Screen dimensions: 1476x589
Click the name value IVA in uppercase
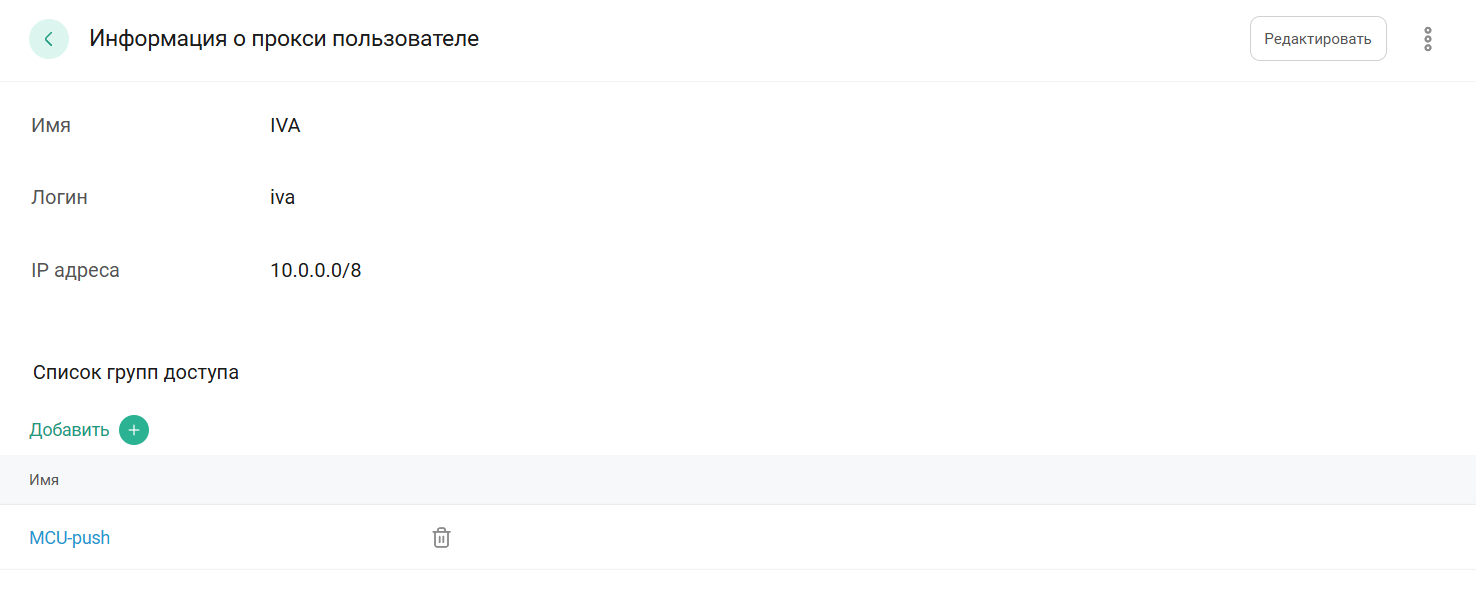point(285,126)
